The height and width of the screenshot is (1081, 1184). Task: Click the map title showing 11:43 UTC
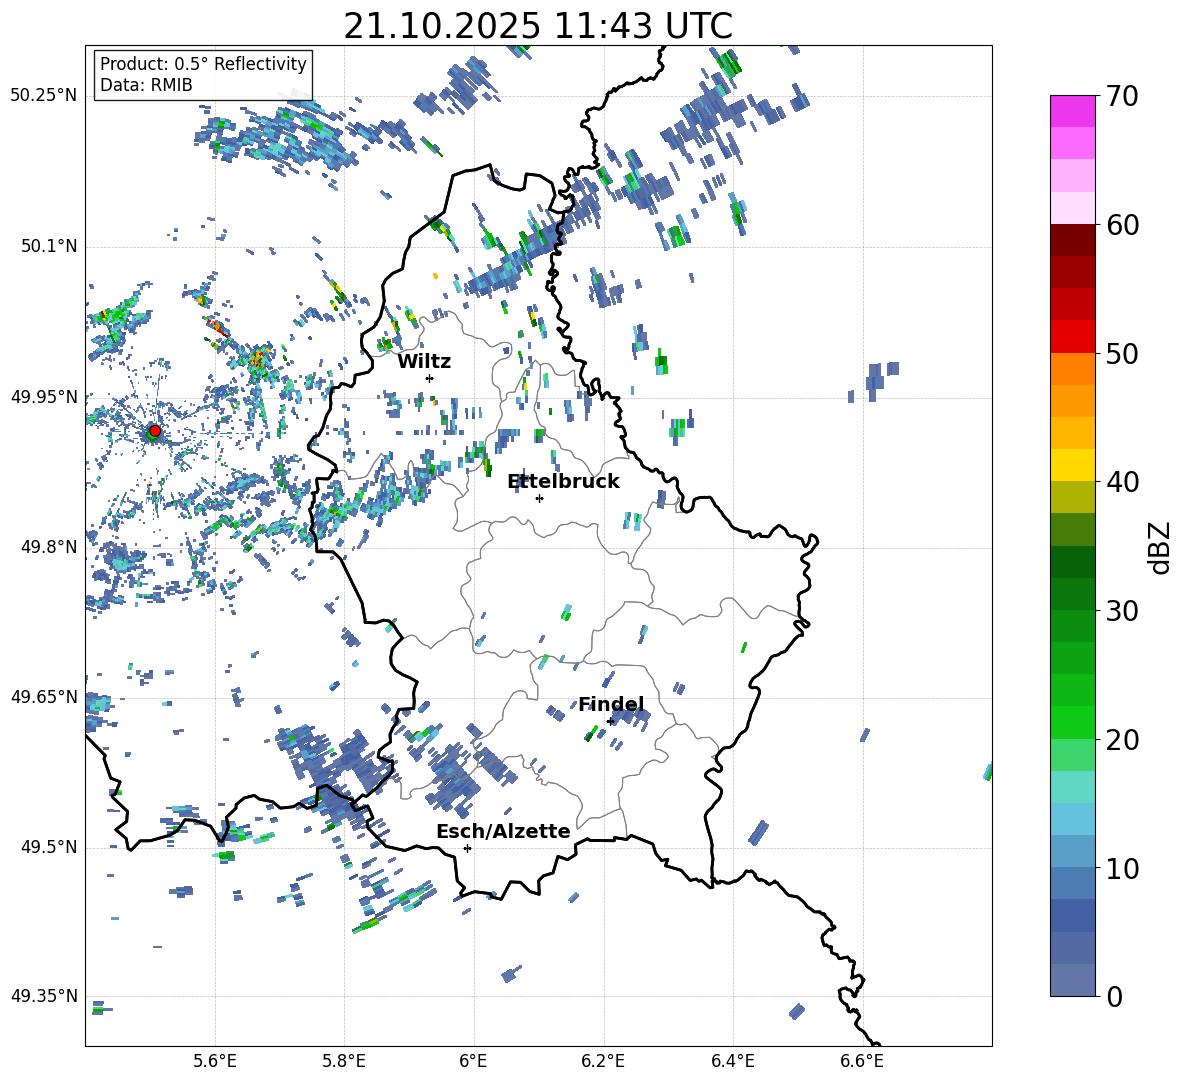[x=538, y=26]
